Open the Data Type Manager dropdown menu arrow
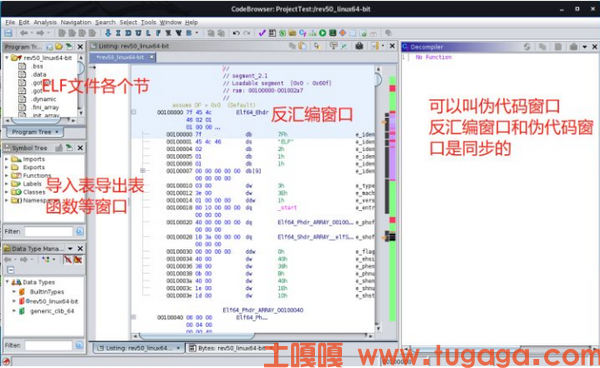 [70, 249]
